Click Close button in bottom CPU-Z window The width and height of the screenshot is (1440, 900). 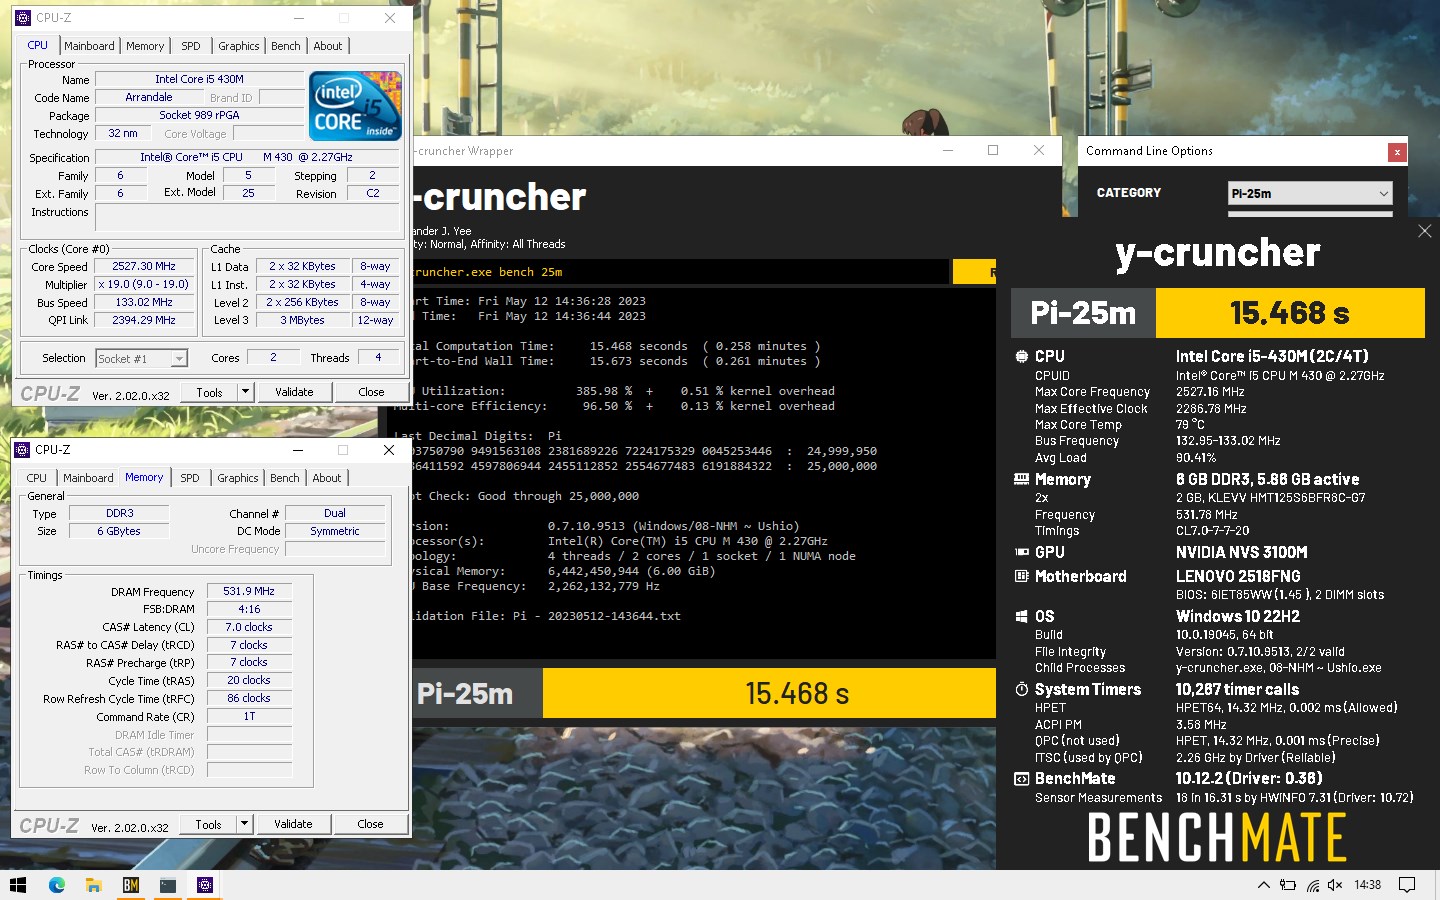tap(370, 824)
